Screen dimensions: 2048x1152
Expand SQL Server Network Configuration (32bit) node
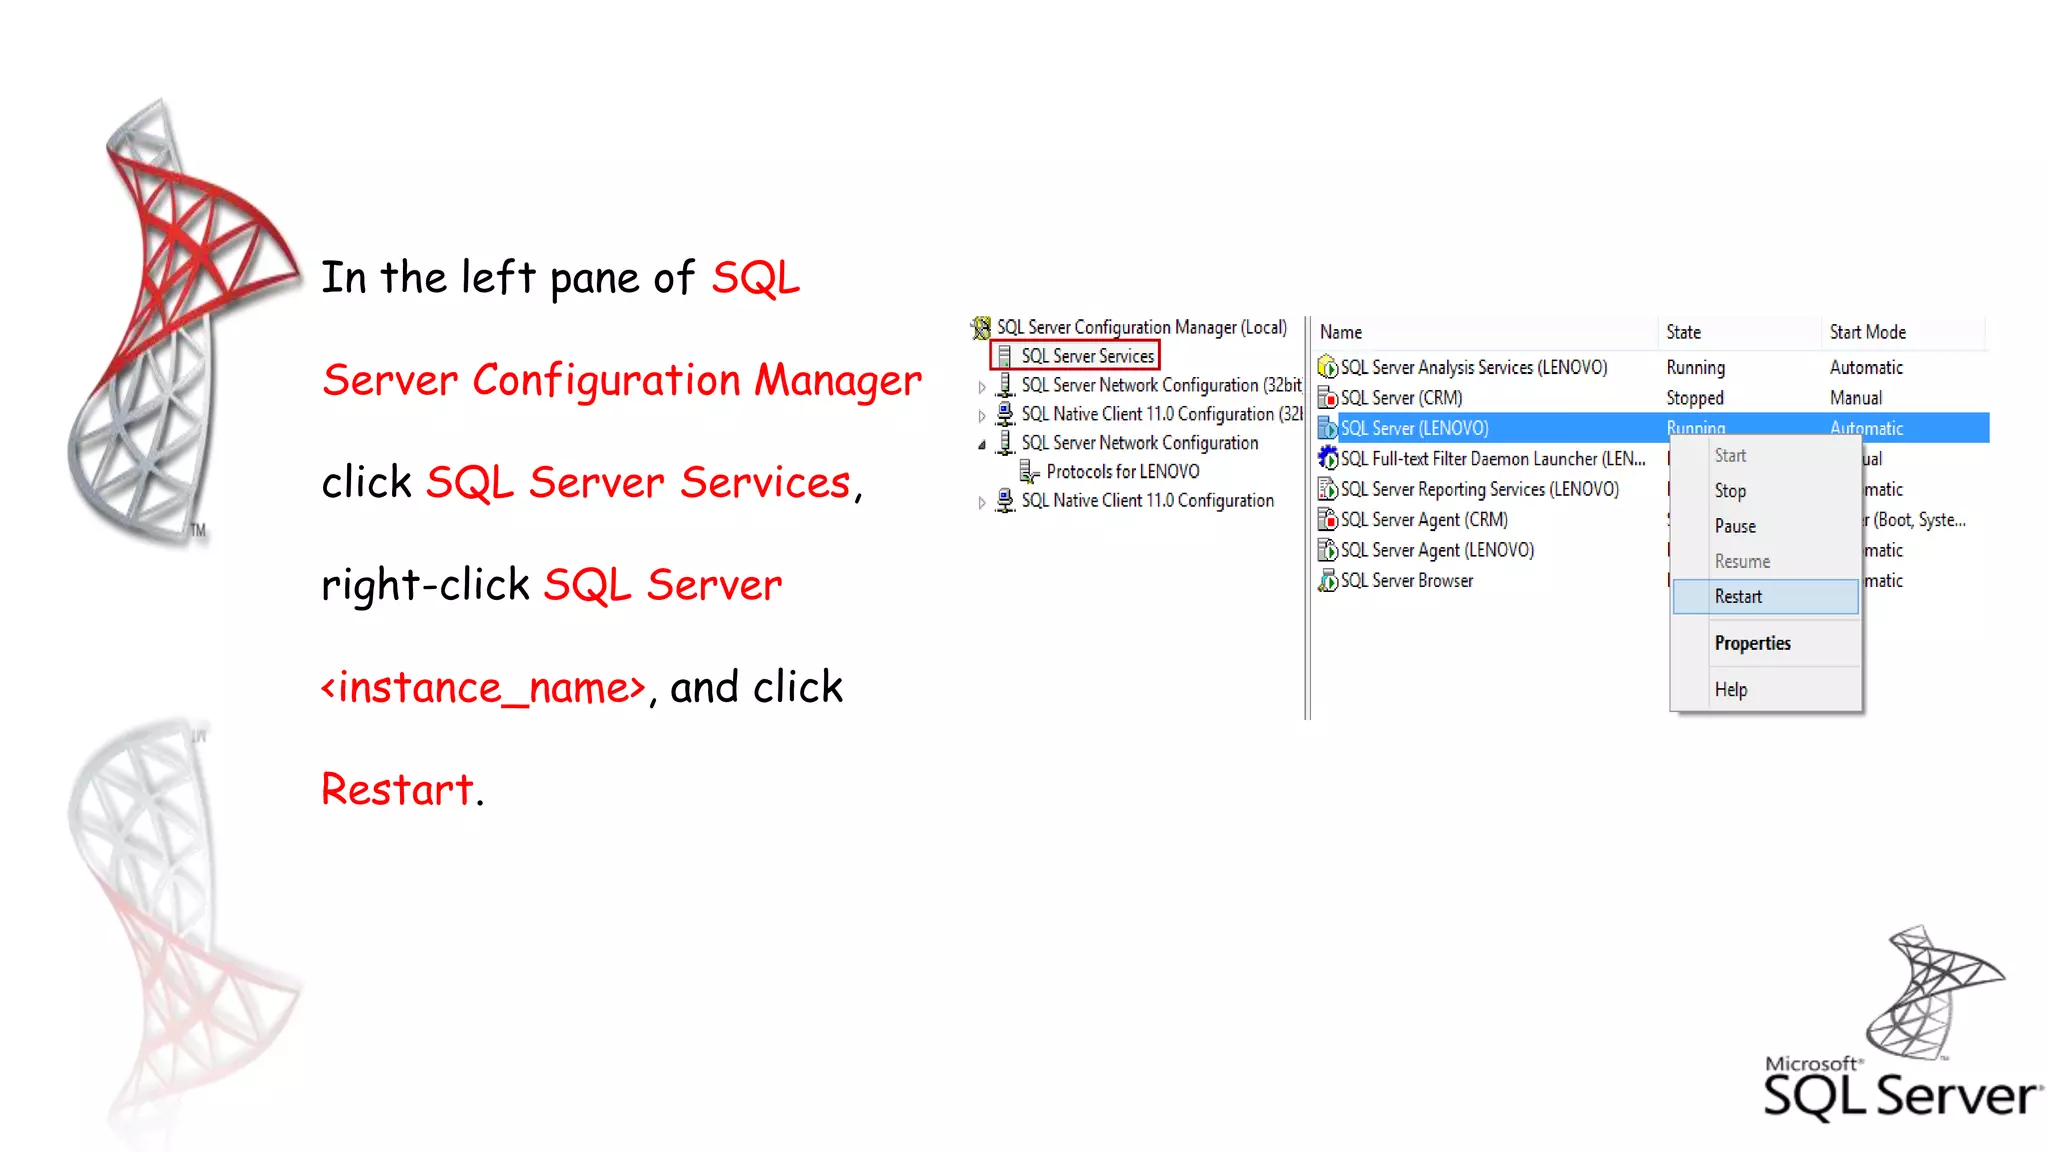tap(982, 386)
